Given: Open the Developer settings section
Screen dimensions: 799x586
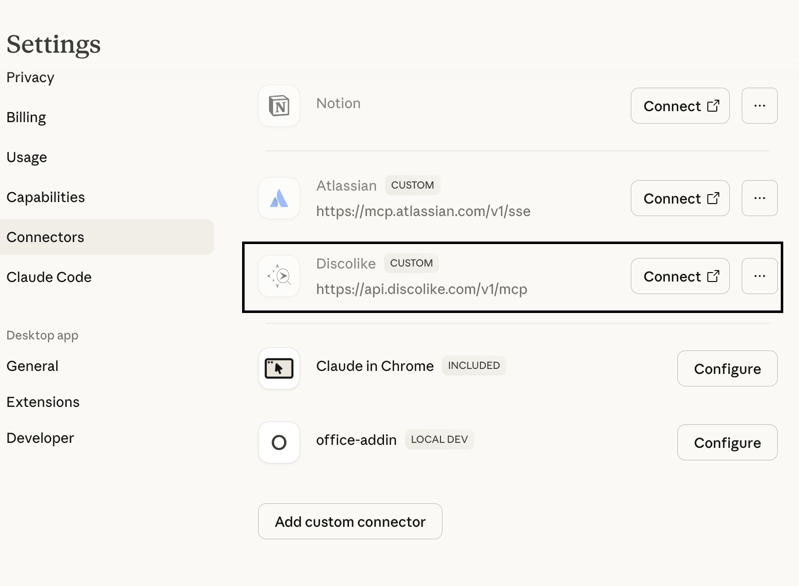Looking at the screenshot, I should pos(40,438).
